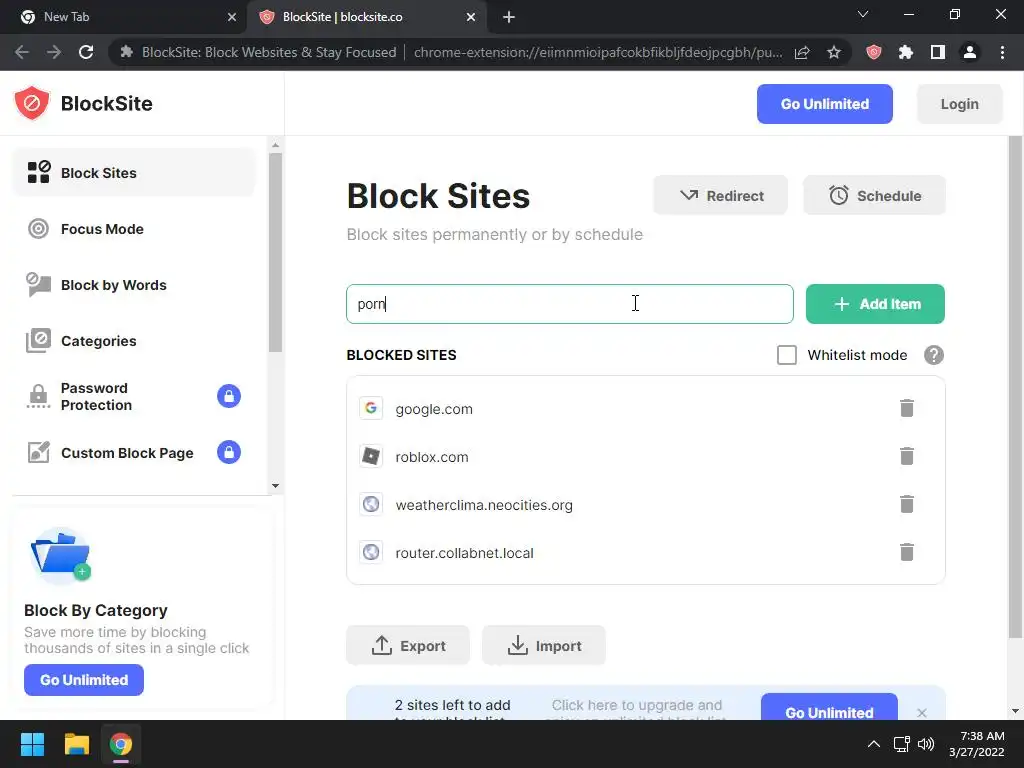1024x768 pixels.
Task: Open File Explorer from taskbar
Action: 76,744
